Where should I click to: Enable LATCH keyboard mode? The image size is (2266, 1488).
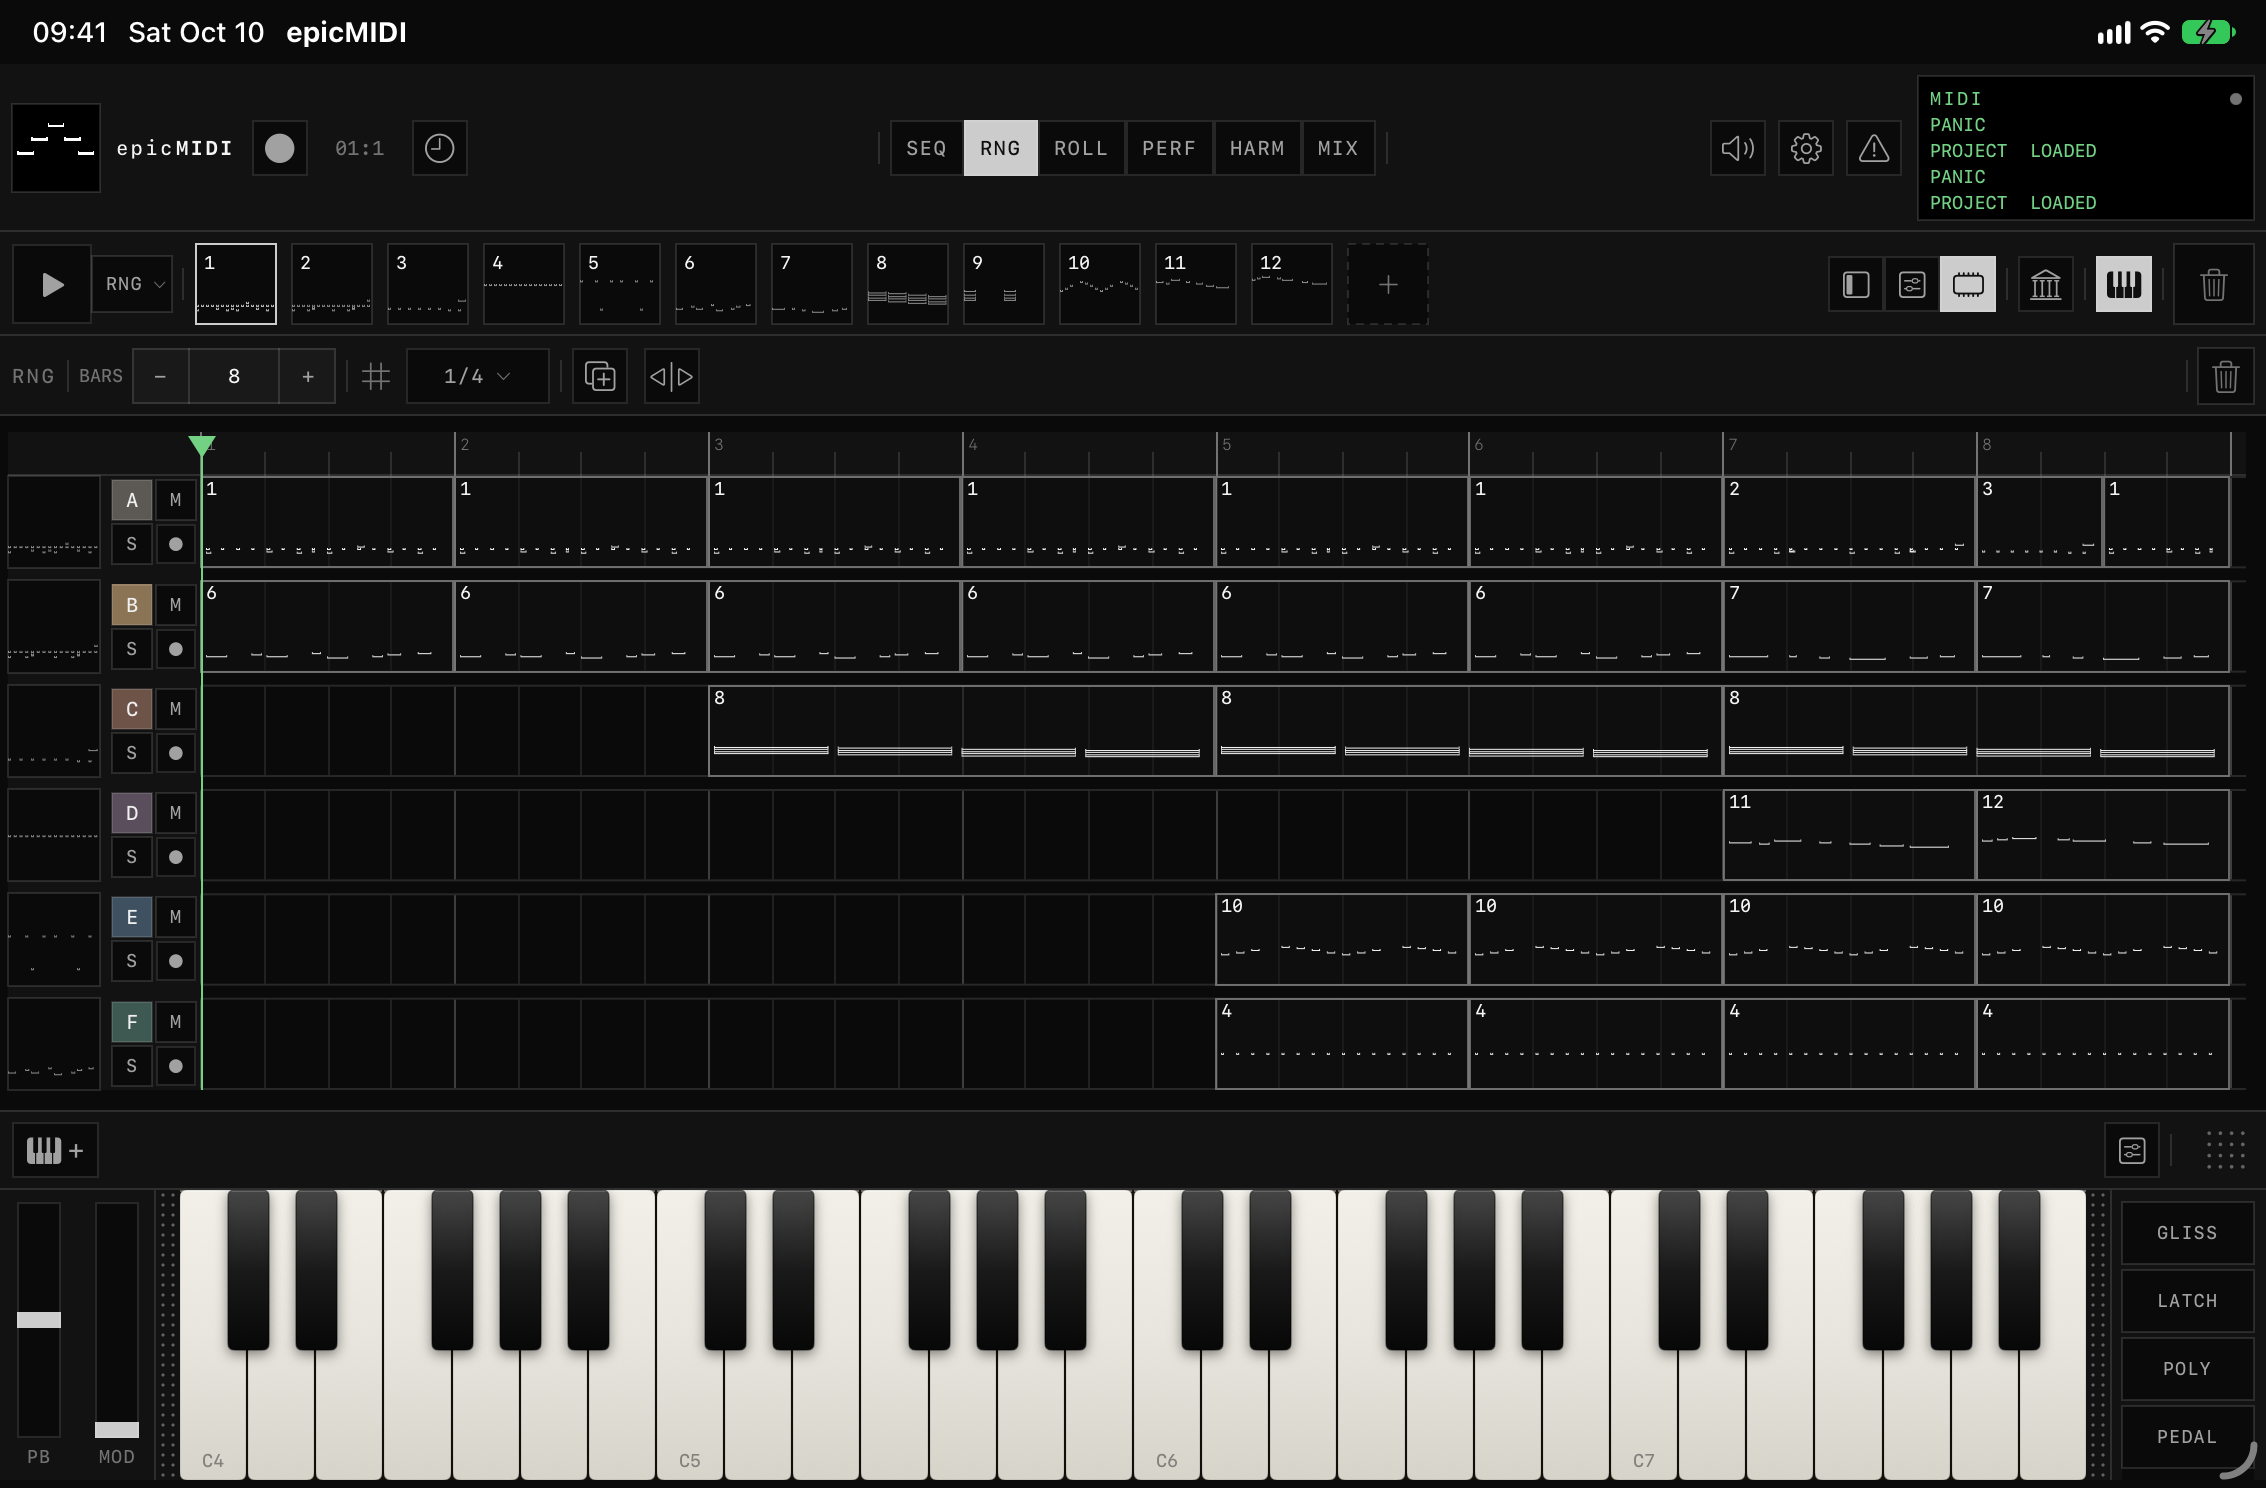pyautogui.click(x=2187, y=1301)
